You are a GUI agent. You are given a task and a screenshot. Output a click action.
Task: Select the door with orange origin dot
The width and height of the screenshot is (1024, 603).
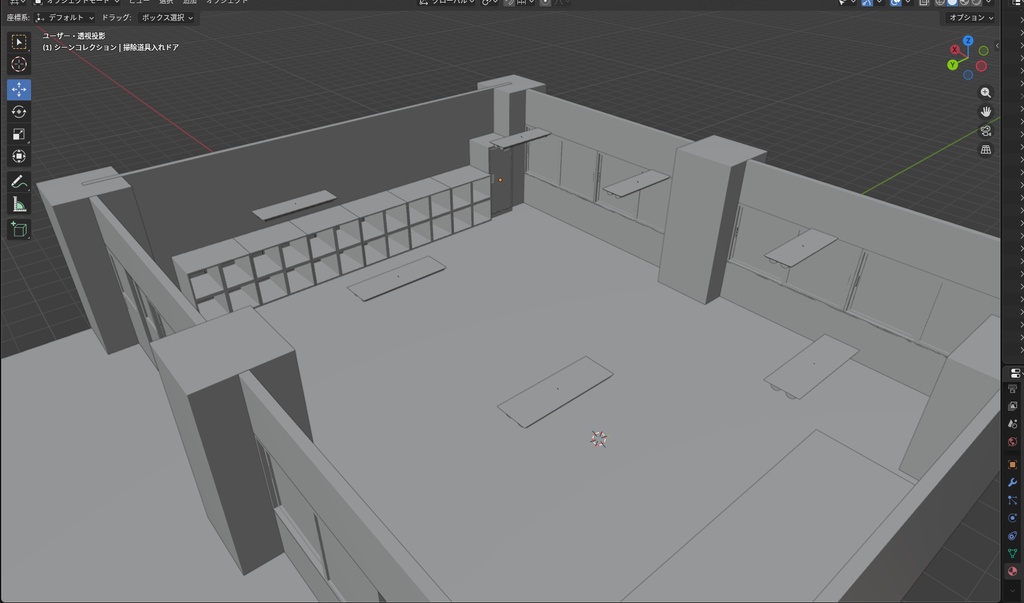(x=501, y=180)
